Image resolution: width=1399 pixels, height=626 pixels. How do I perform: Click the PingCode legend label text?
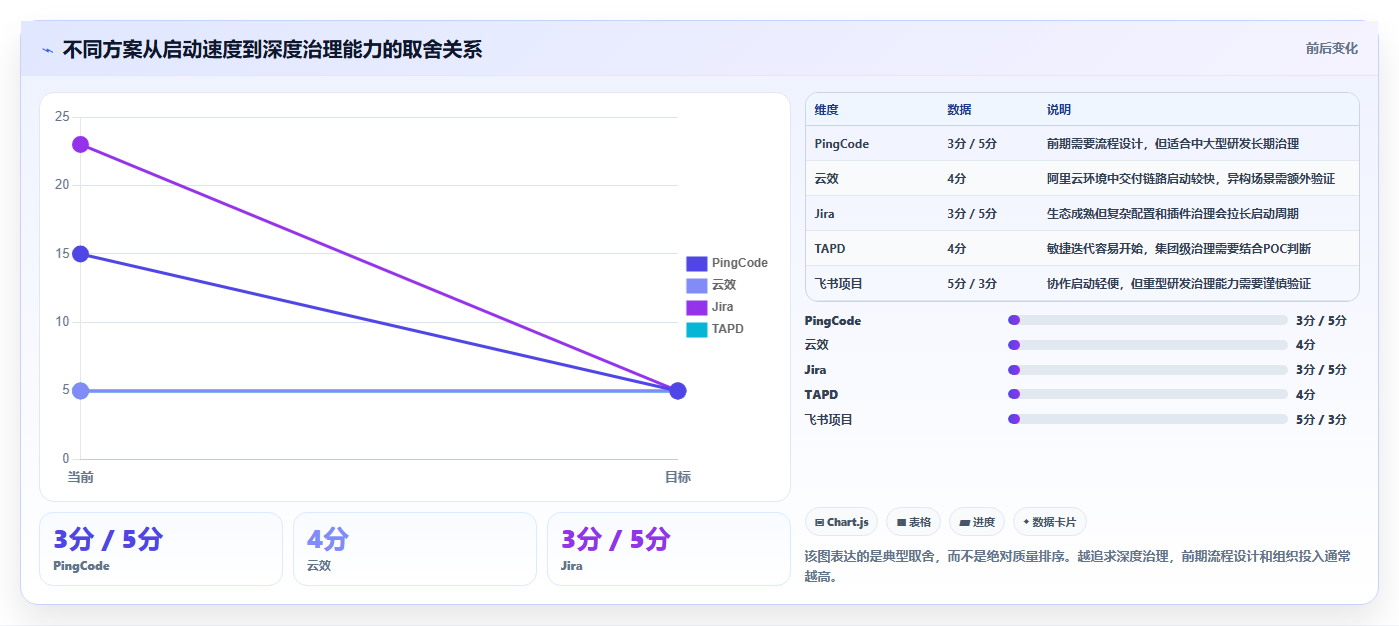[x=740, y=263]
